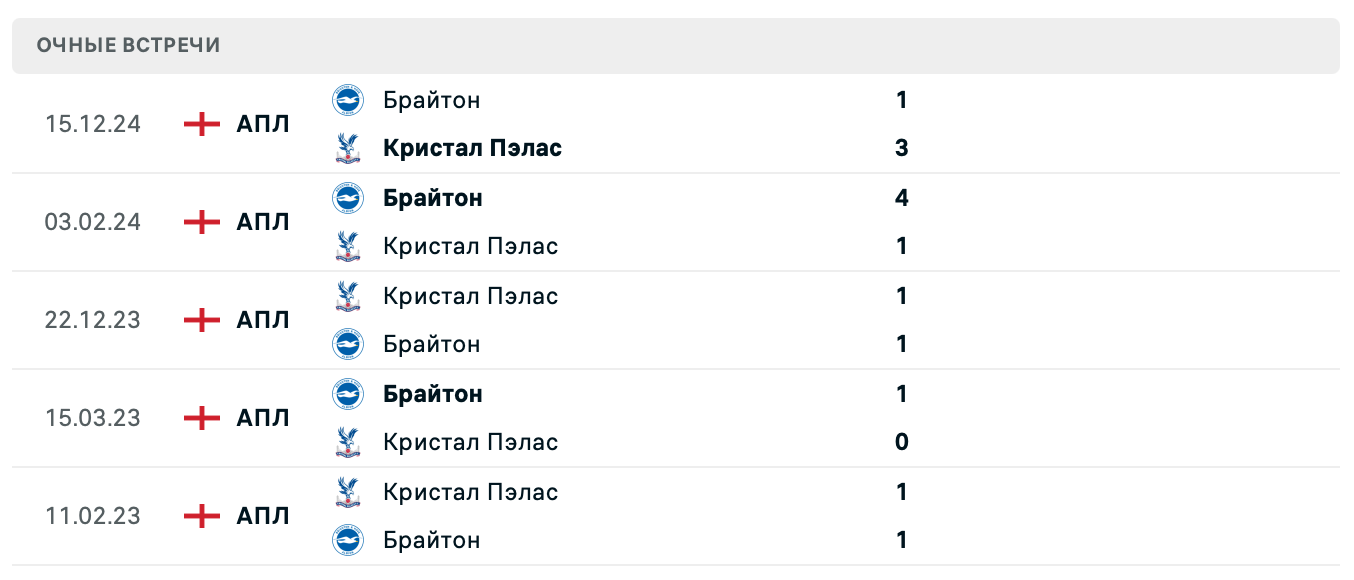Click Crystal Palace crest in the 11.02.23 match
This screenshot has width=1354, height=580.
tap(347, 492)
